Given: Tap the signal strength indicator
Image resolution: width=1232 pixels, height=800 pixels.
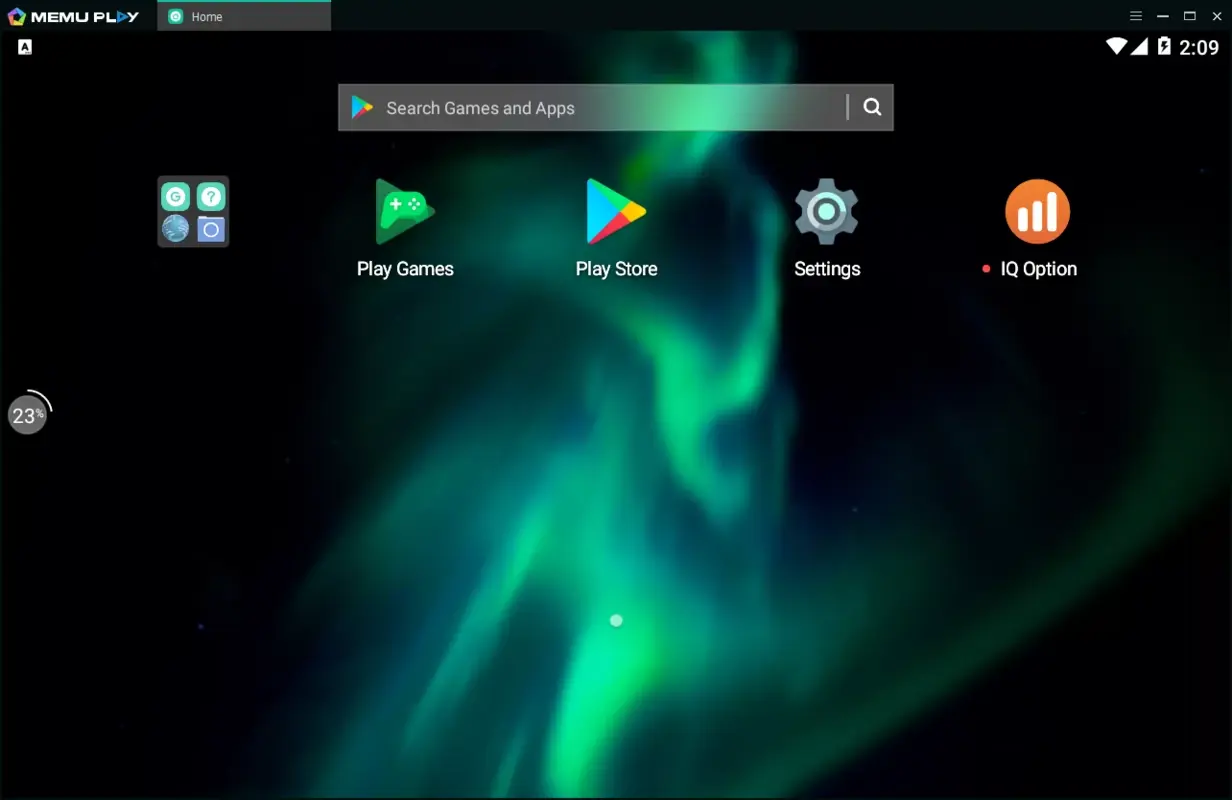Looking at the screenshot, I should pyautogui.click(x=1140, y=46).
